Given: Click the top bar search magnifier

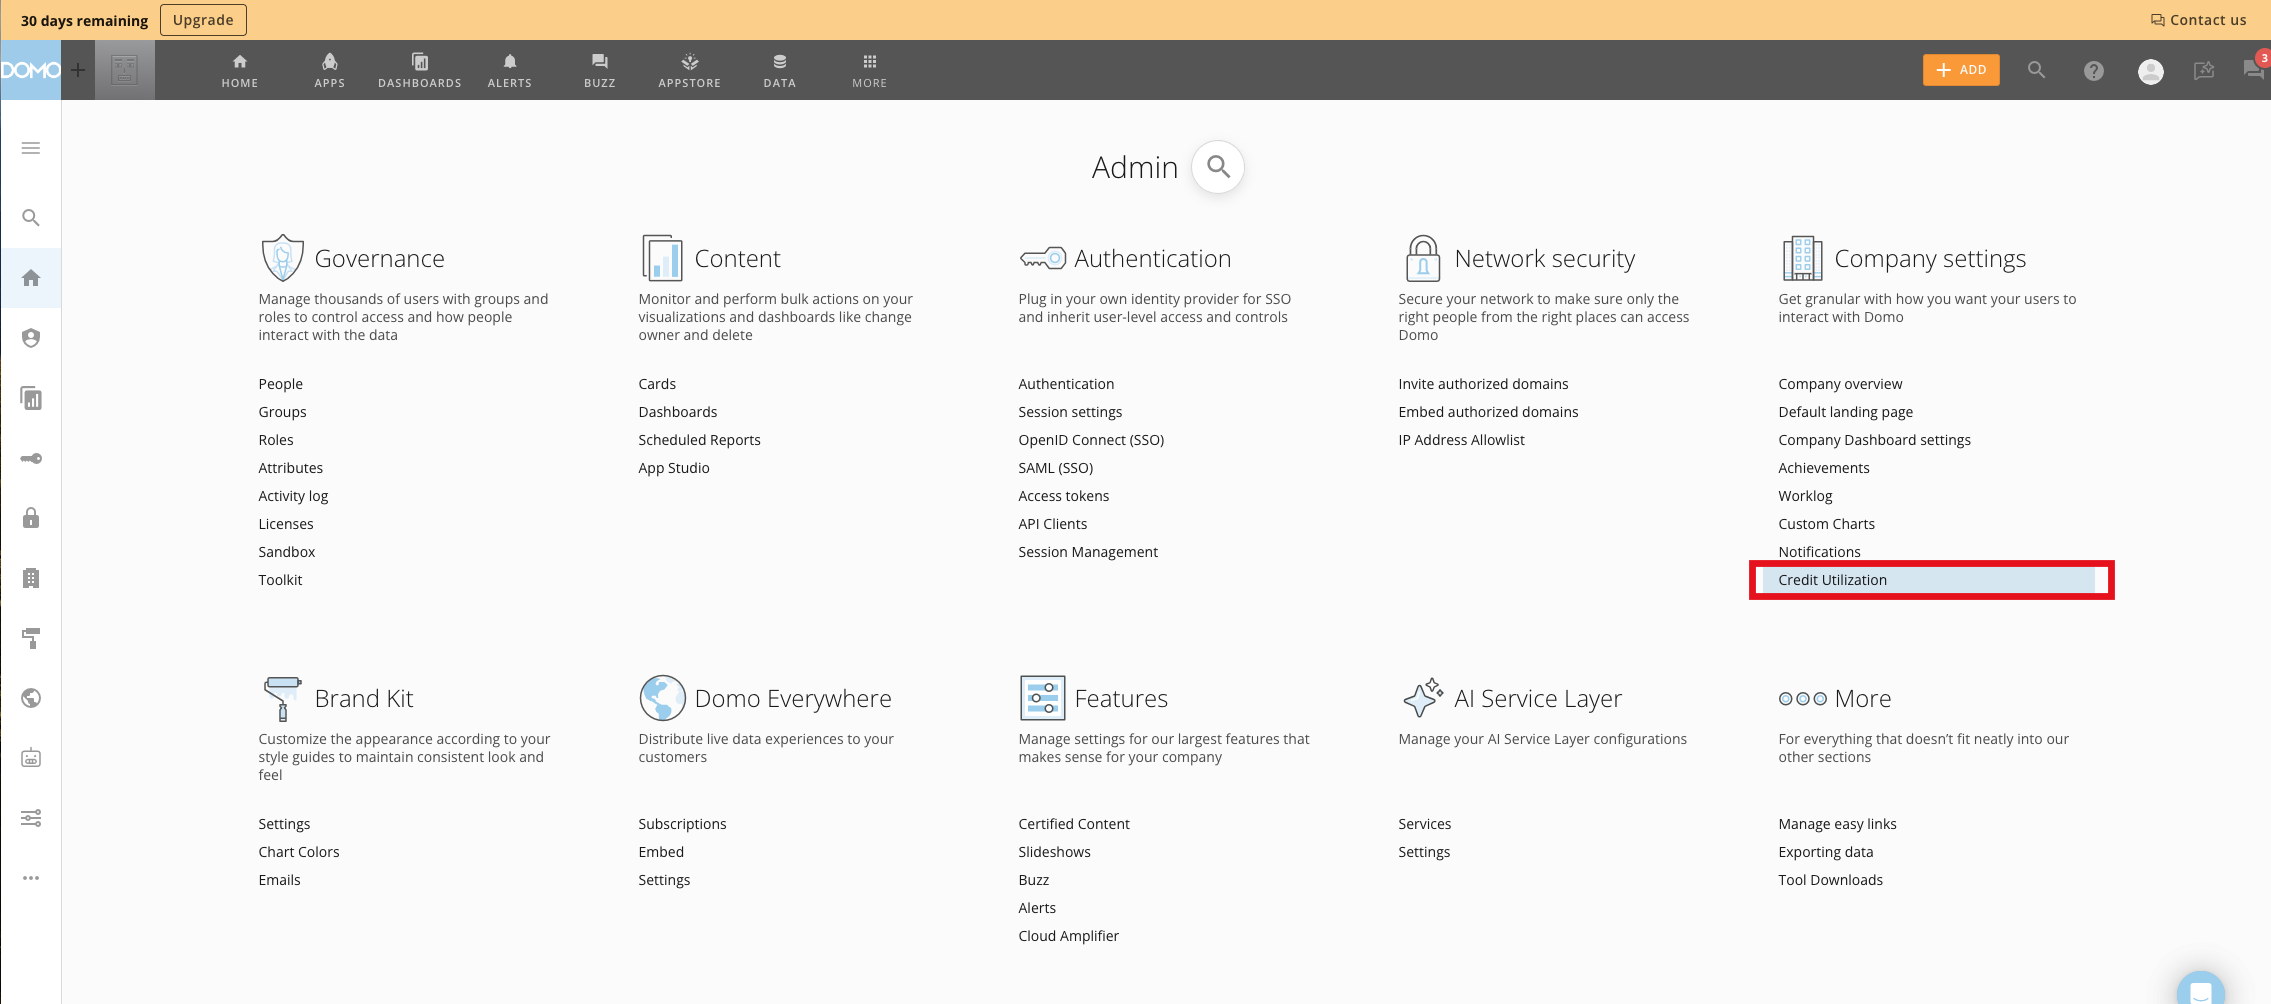Looking at the screenshot, I should 2036,70.
